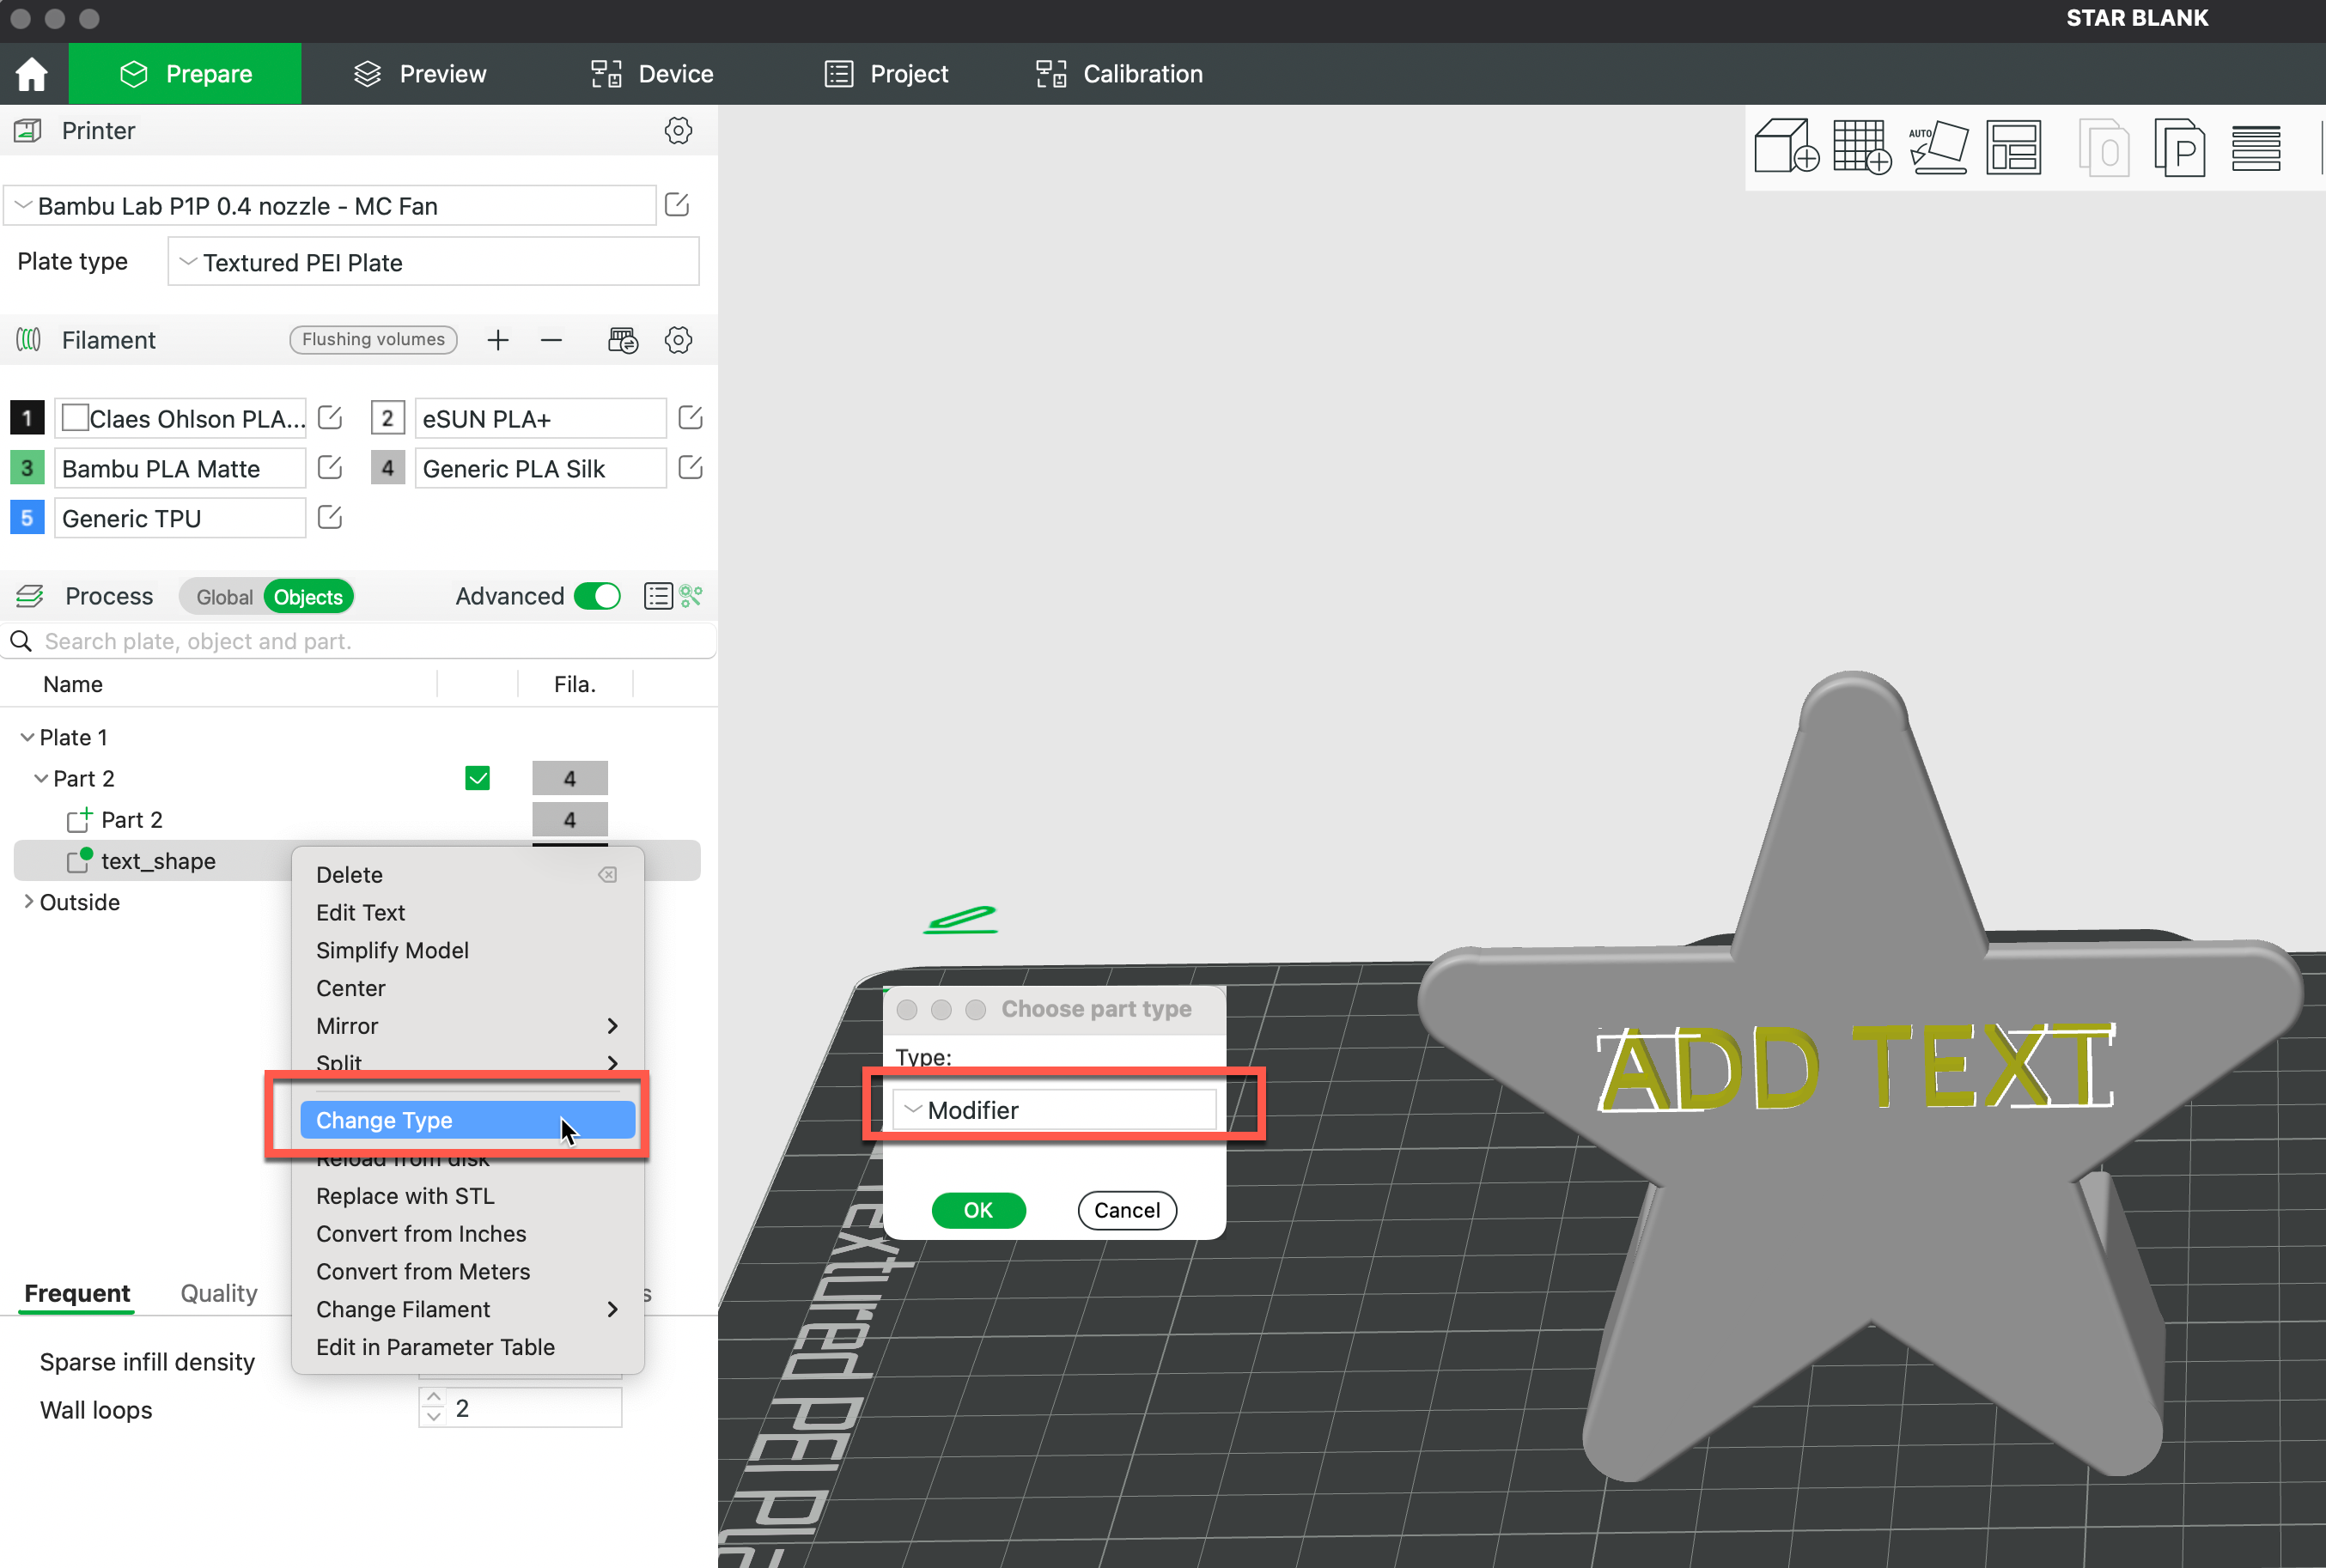Click the Part 2 child part icon
The height and width of the screenshot is (1568, 2326).
pyautogui.click(x=79, y=820)
